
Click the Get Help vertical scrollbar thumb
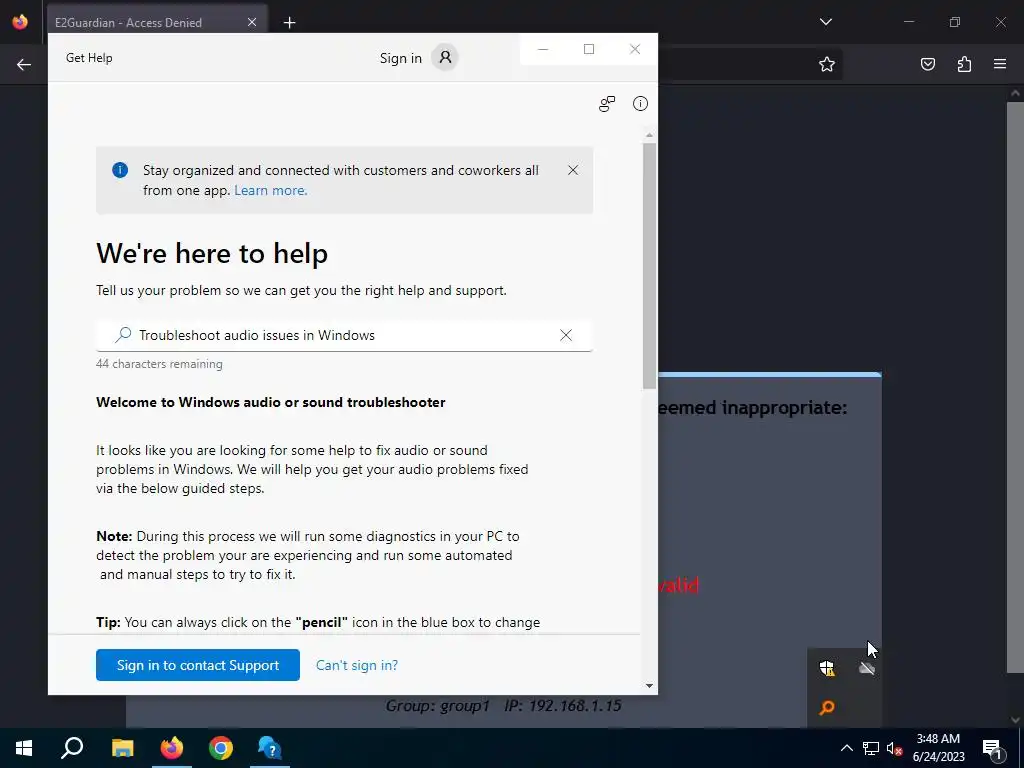[x=649, y=266]
